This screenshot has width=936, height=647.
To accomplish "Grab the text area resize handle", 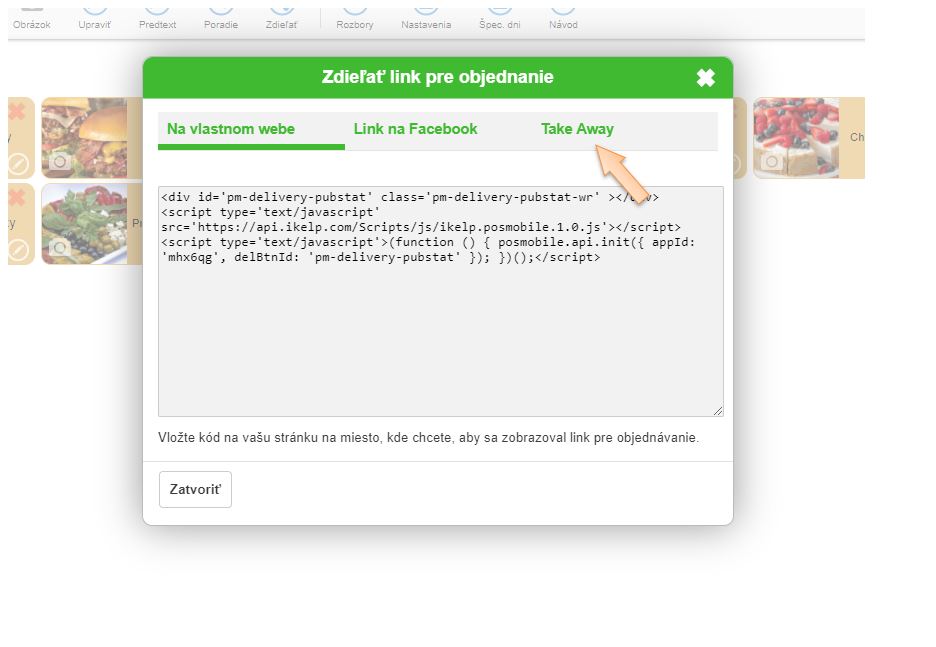I will coord(717,410).
